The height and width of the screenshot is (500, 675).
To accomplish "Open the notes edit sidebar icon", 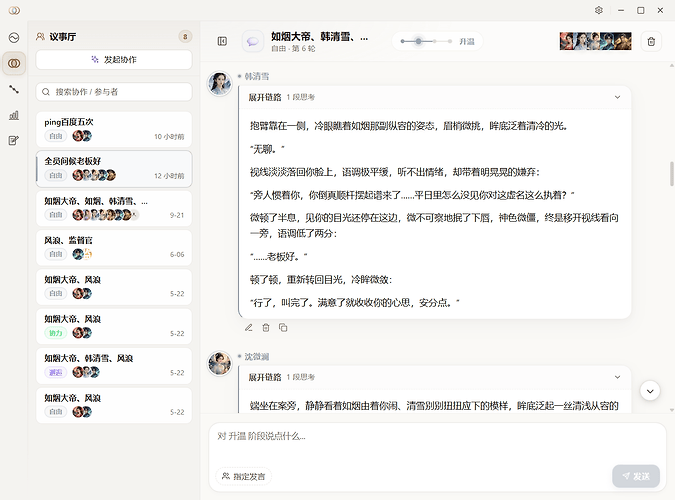I will (14, 140).
